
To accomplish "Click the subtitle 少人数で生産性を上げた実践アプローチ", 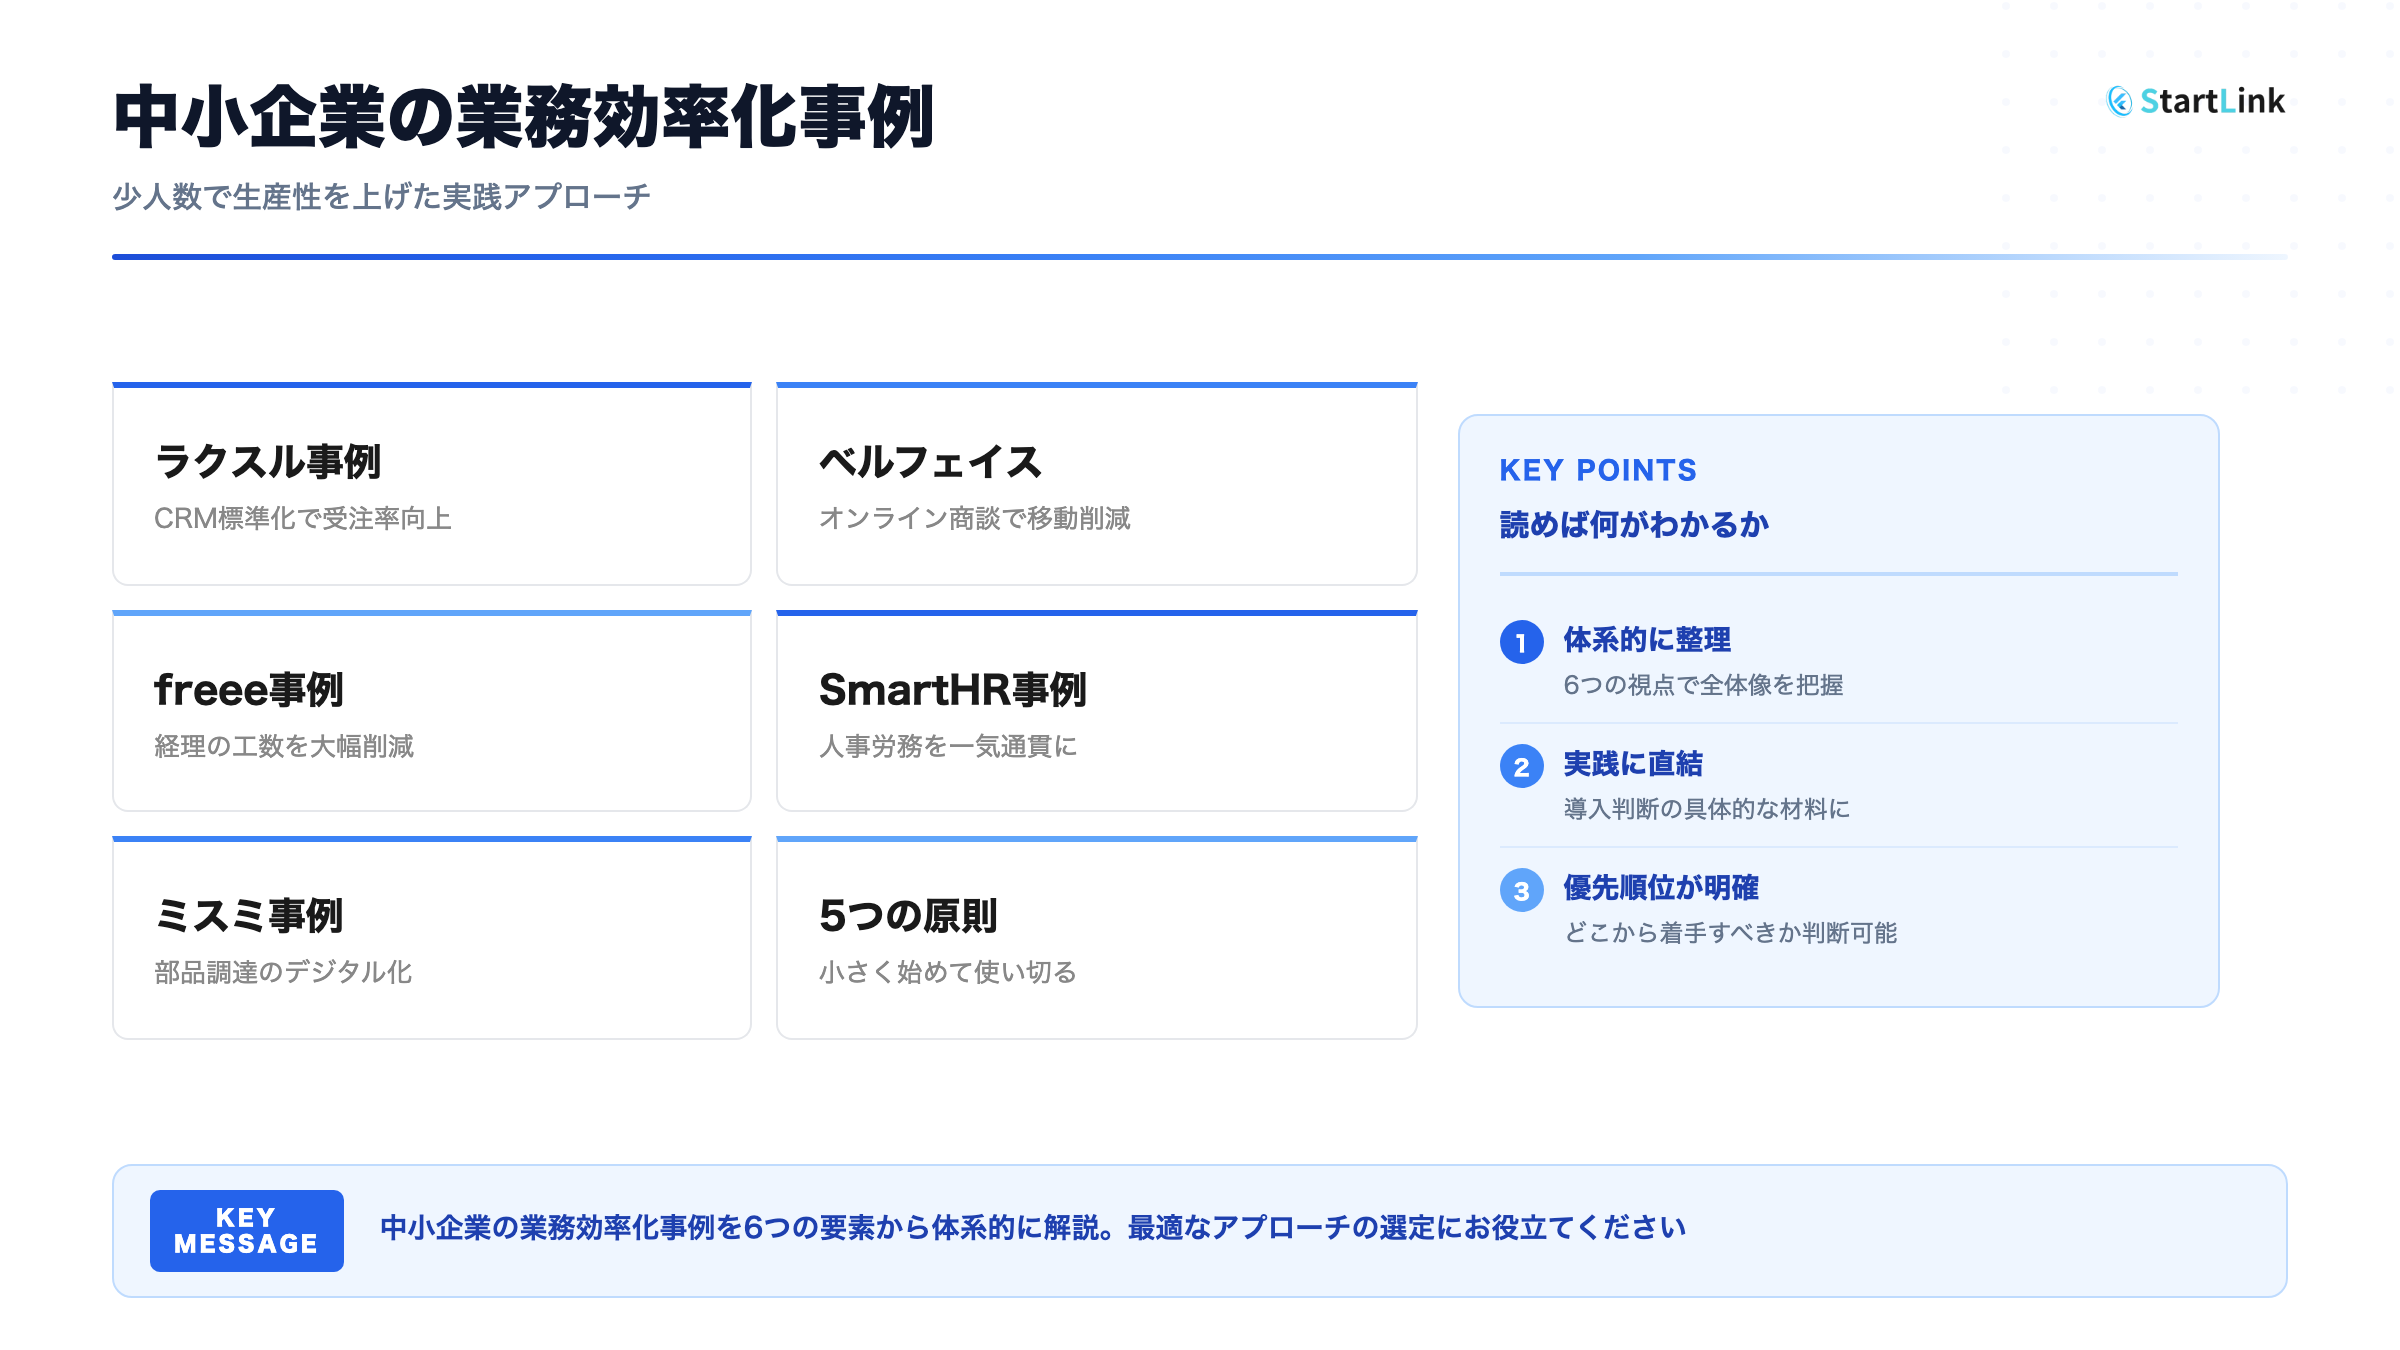I will tap(381, 197).
